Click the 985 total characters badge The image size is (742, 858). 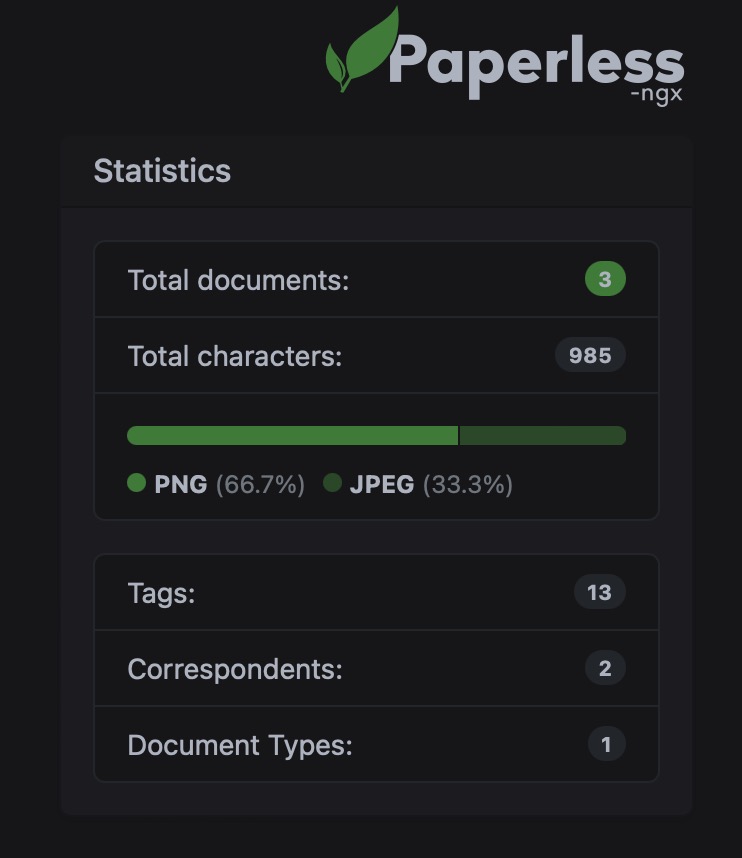pyautogui.click(x=590, y=355)
